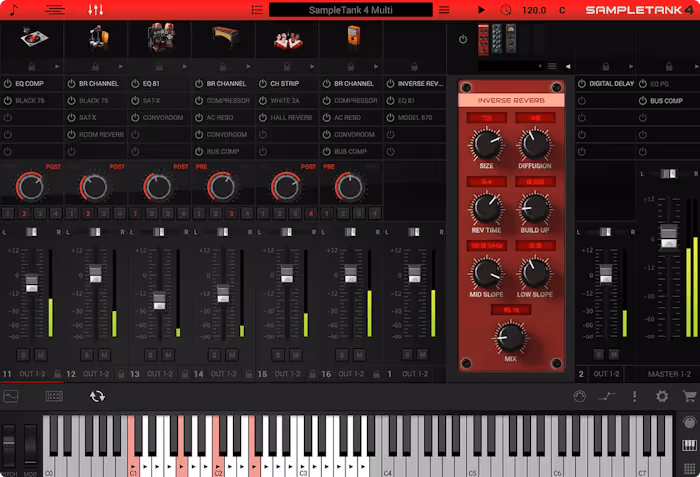Viewport: 700px width, 477px height.
Task: Toggle CH STRIP power on channel 15
Action: [263, 84]
